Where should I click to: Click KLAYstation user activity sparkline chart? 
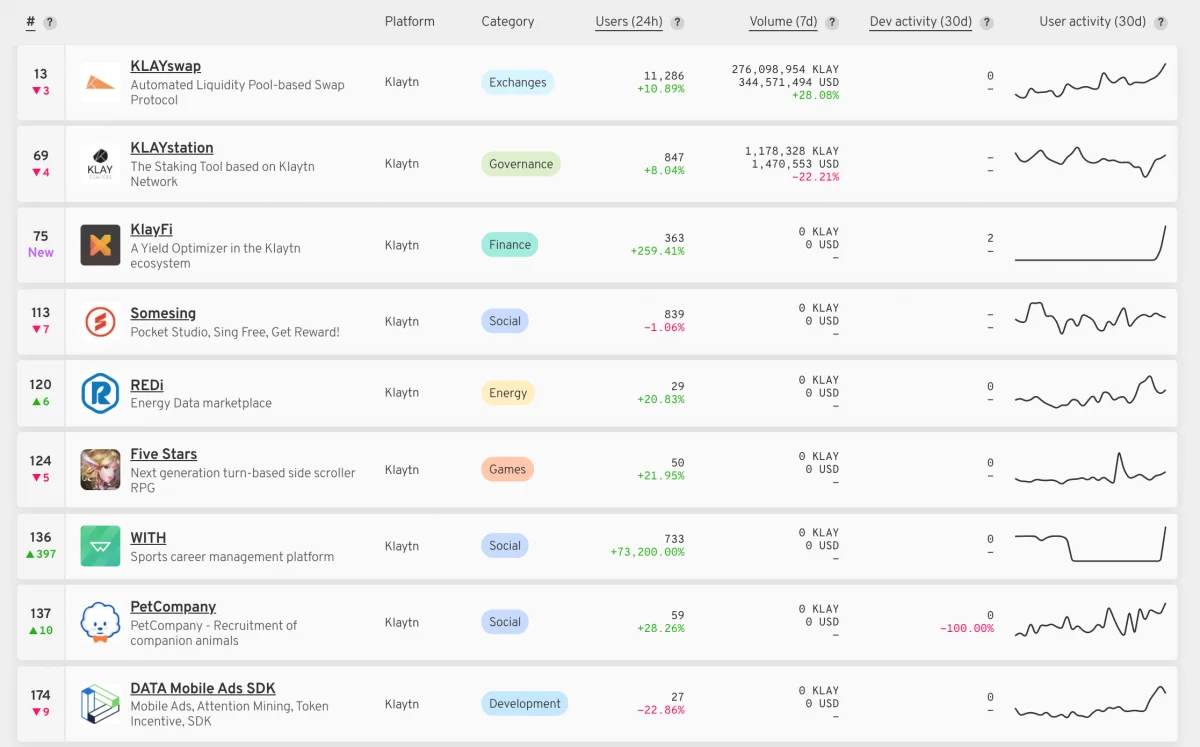(1090, 163)
